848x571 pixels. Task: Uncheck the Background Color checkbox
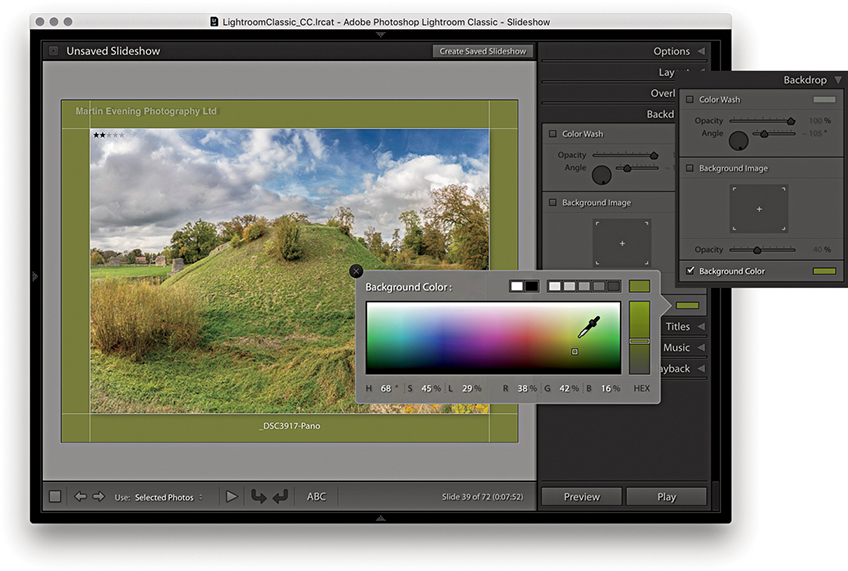click(691, 271)
